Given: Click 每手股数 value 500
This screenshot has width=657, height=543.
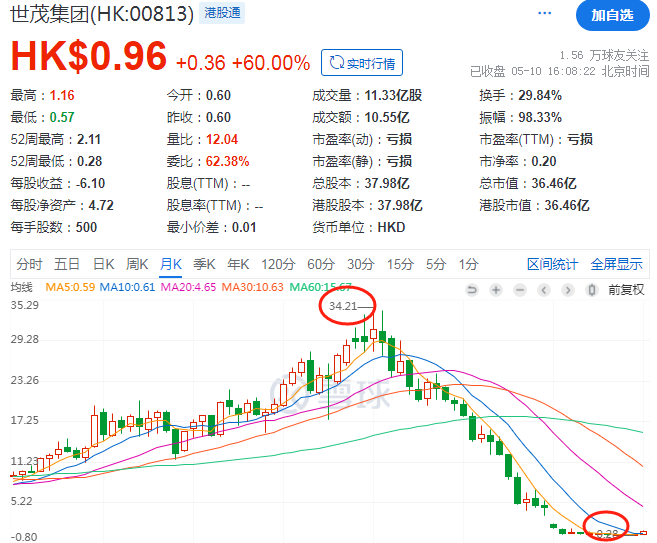Looking at the screenshot, I should pyautogui.click(x=86, y=227).
